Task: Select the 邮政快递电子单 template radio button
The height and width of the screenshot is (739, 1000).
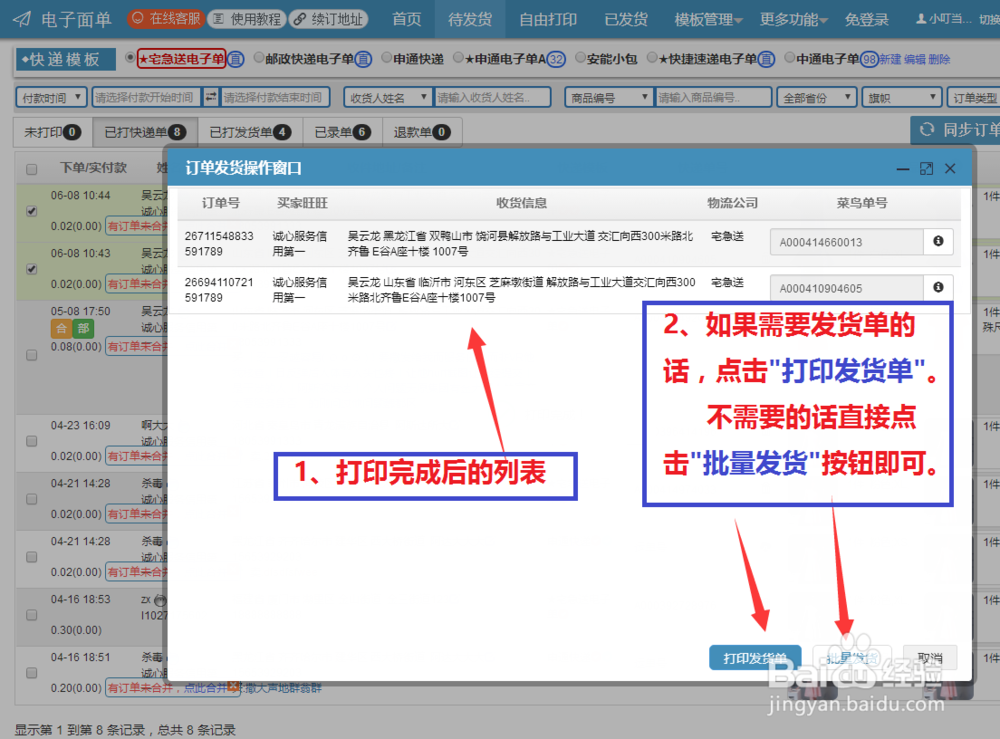Action: tap(260, 58)
